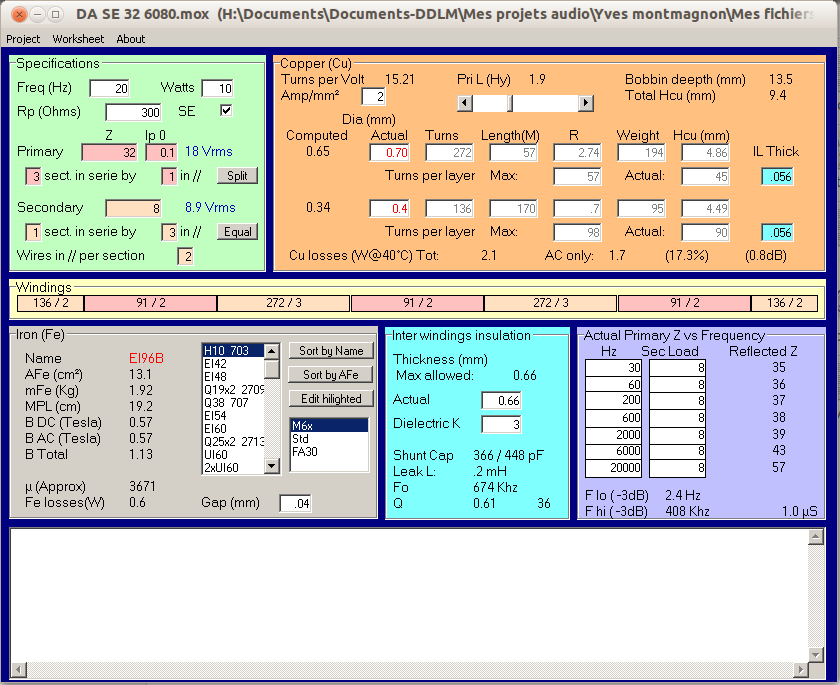Click the primary sections in serie field

(x=33, y=176)
